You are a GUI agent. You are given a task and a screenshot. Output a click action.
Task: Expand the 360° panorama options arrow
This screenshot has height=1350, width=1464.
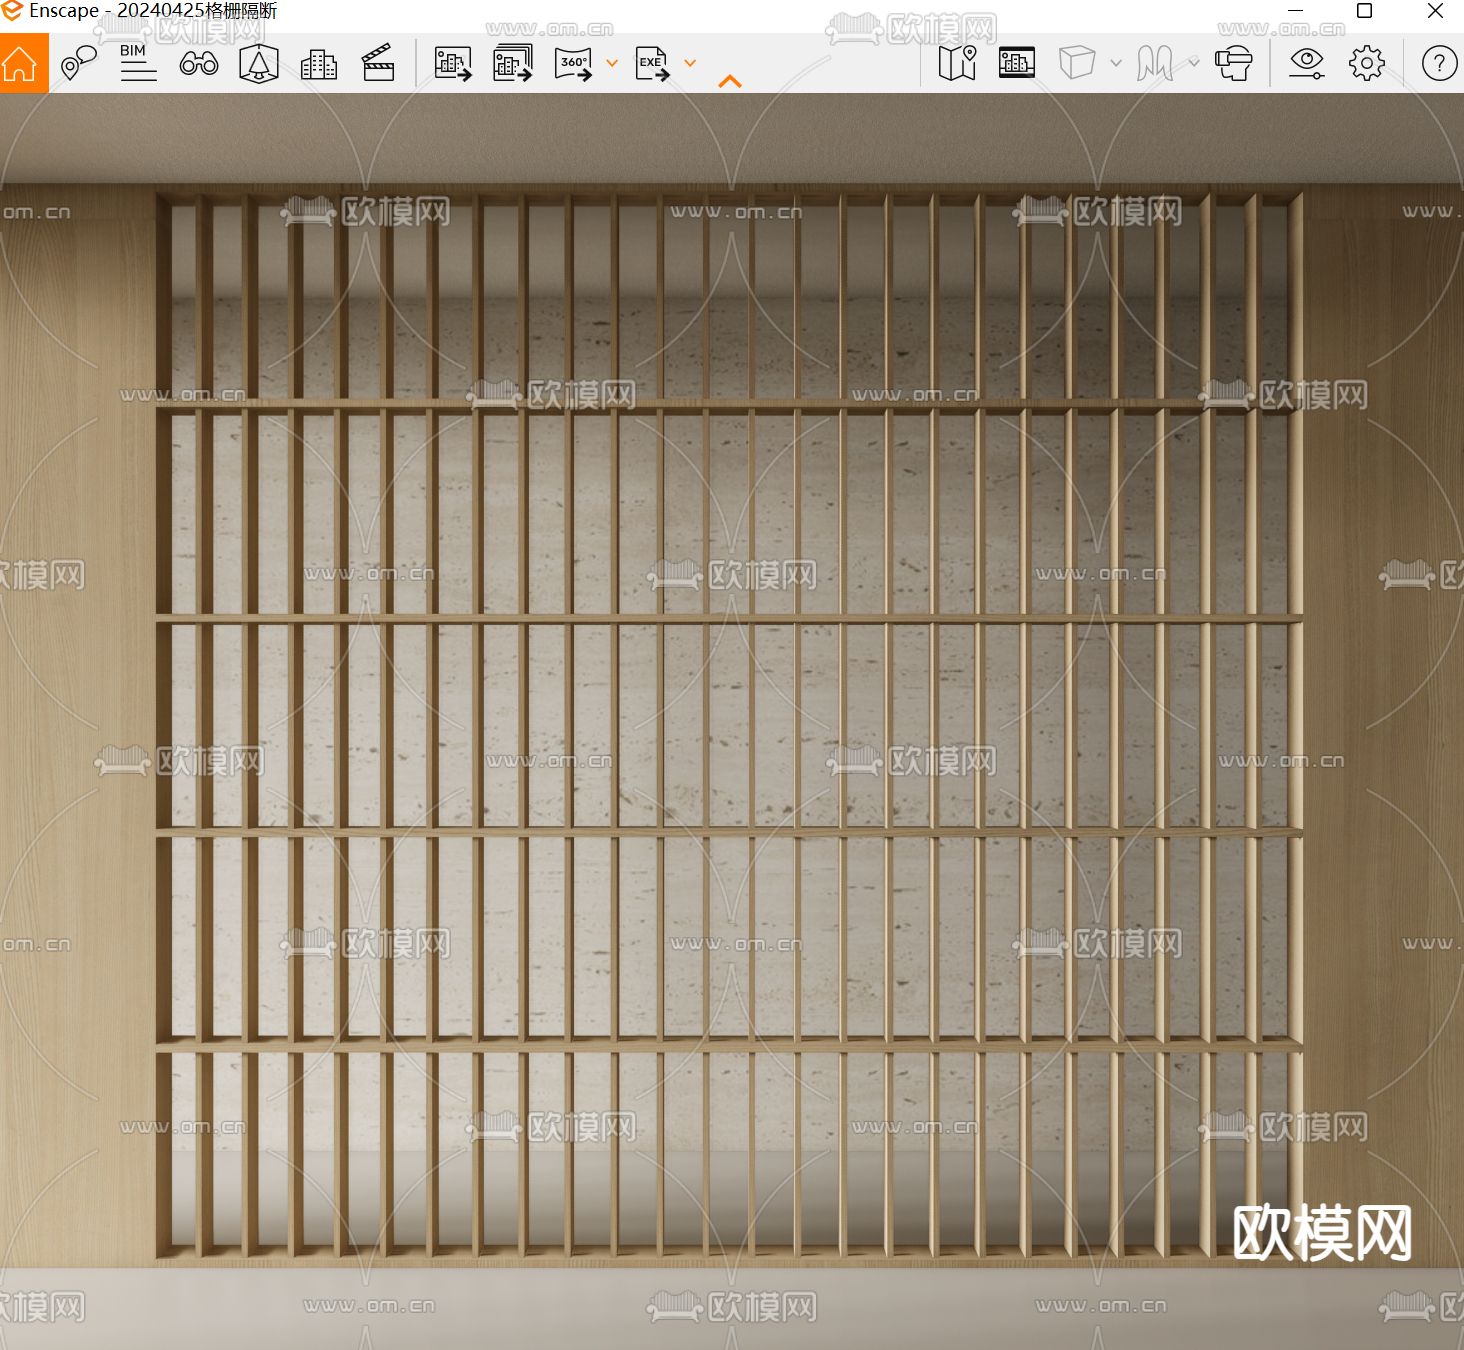click(x=612, y=63)
